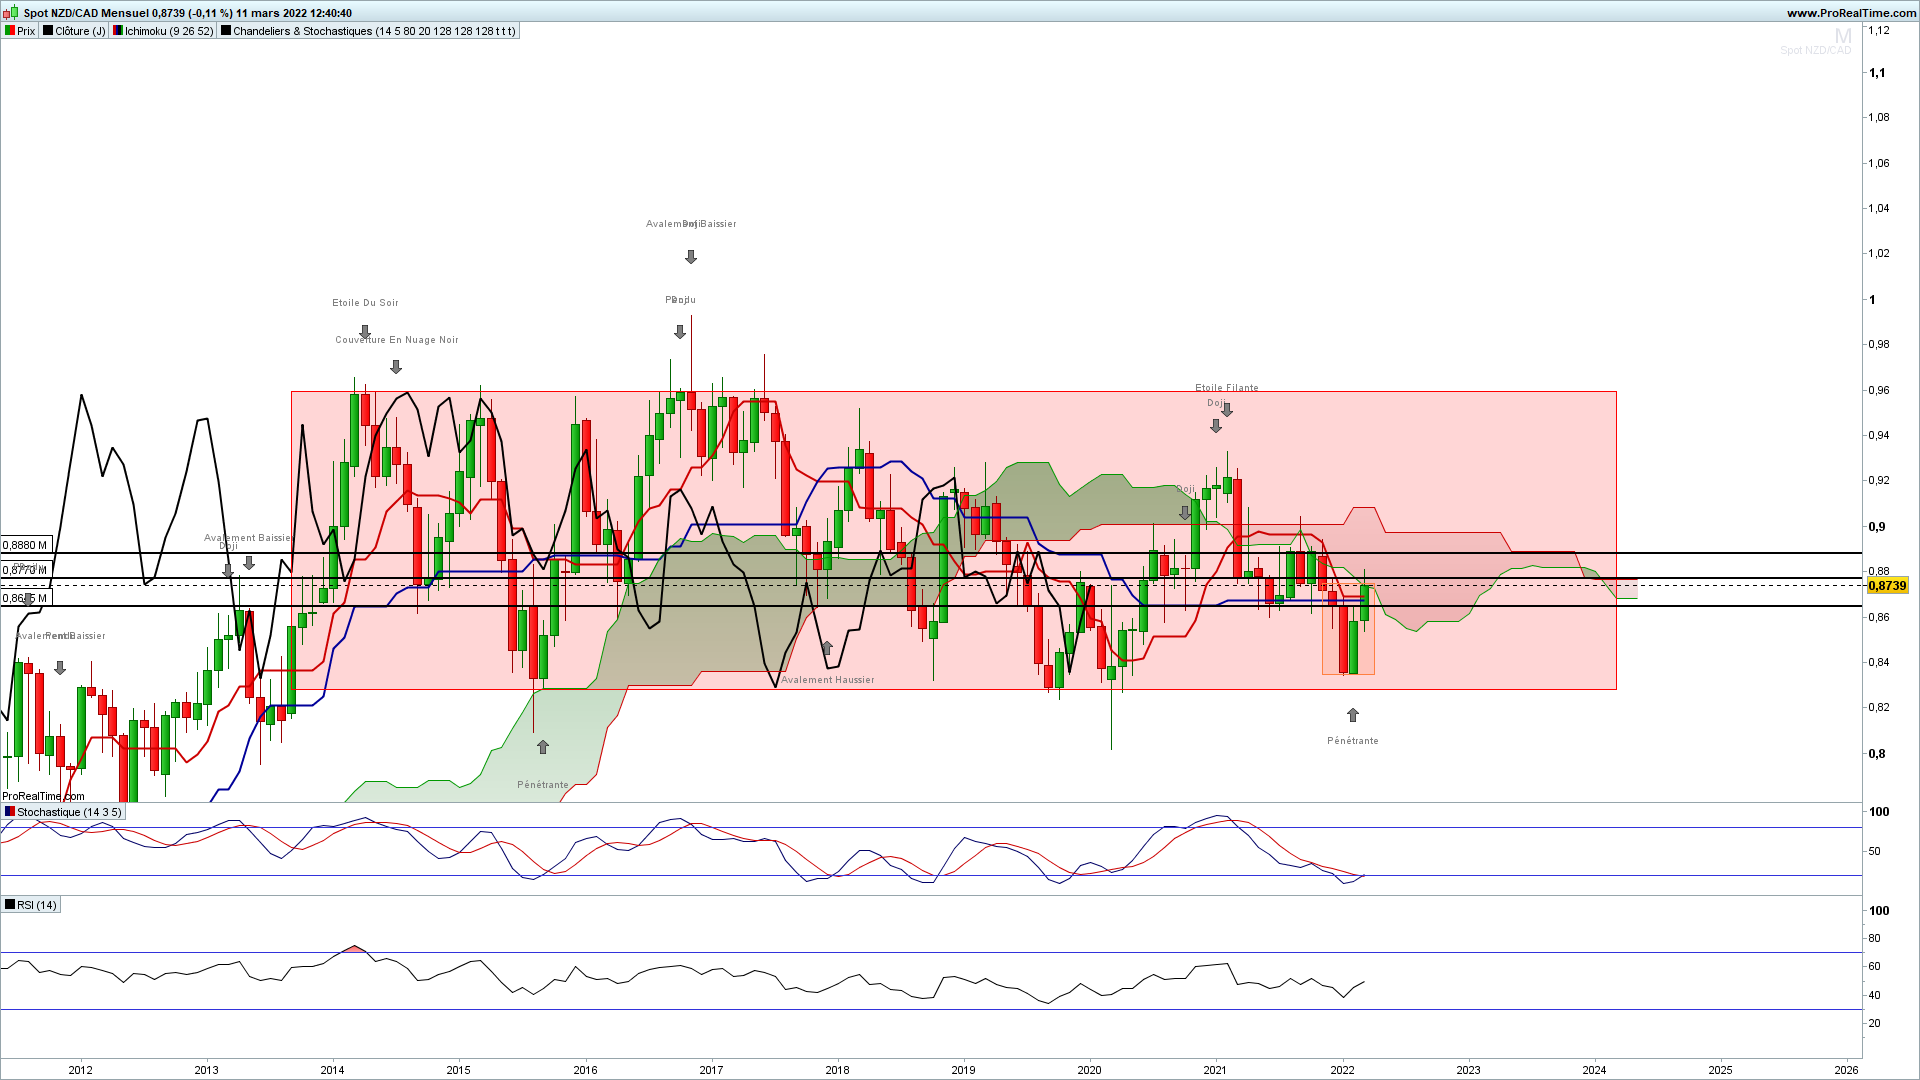Click the Pénétrante up arrow near 2022
Screen dimensions: 1920x1080
[1353, 715]
